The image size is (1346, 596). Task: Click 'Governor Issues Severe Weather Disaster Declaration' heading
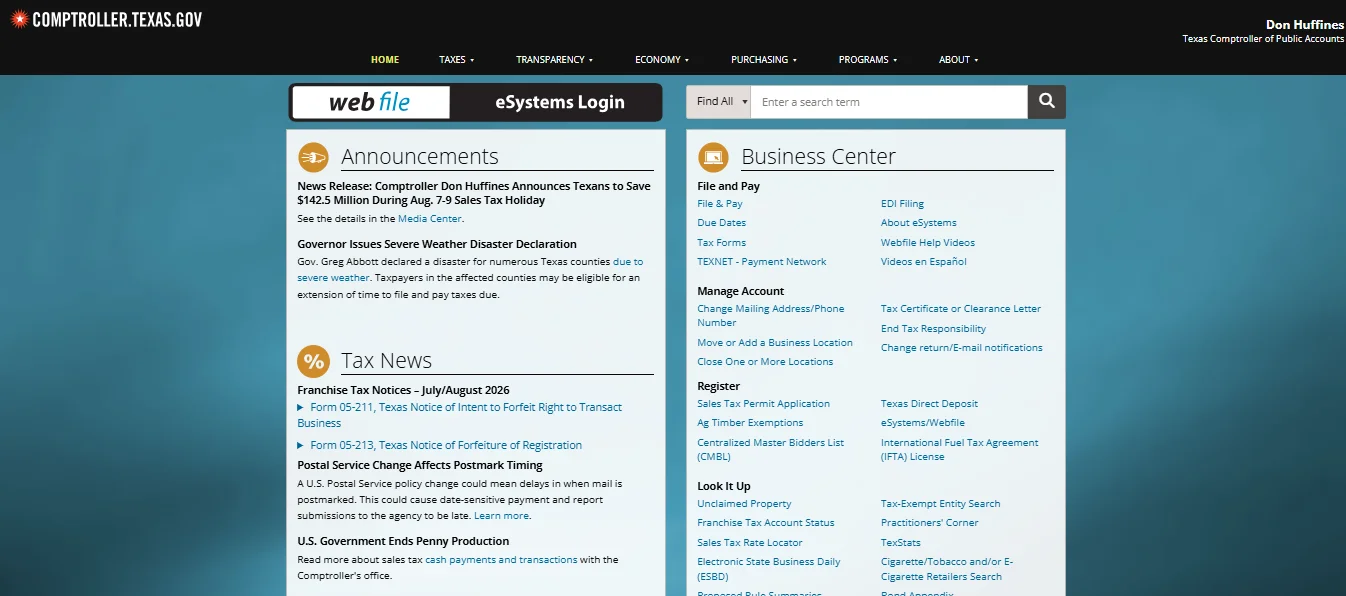click(x=437, y=244)
